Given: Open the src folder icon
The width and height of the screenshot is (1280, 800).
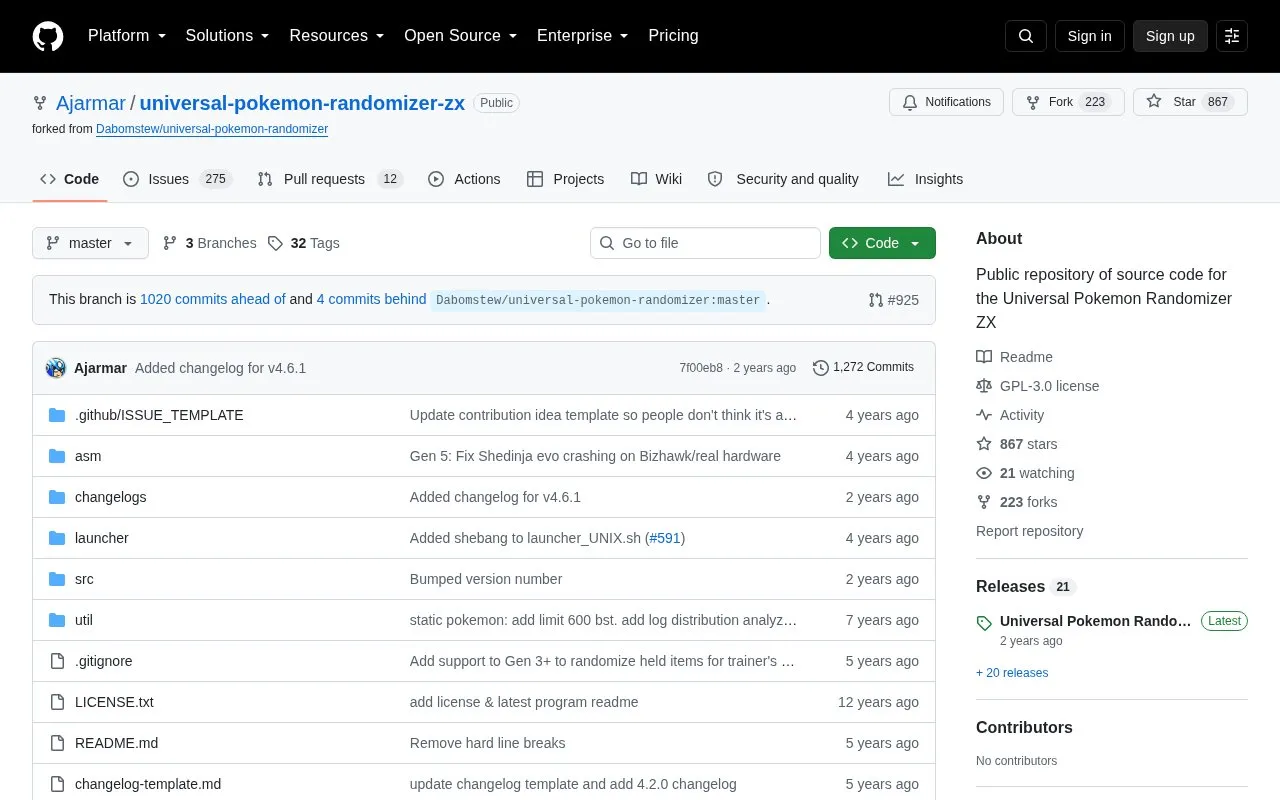Looking at the screenshot, I should [x=57, y=579].
